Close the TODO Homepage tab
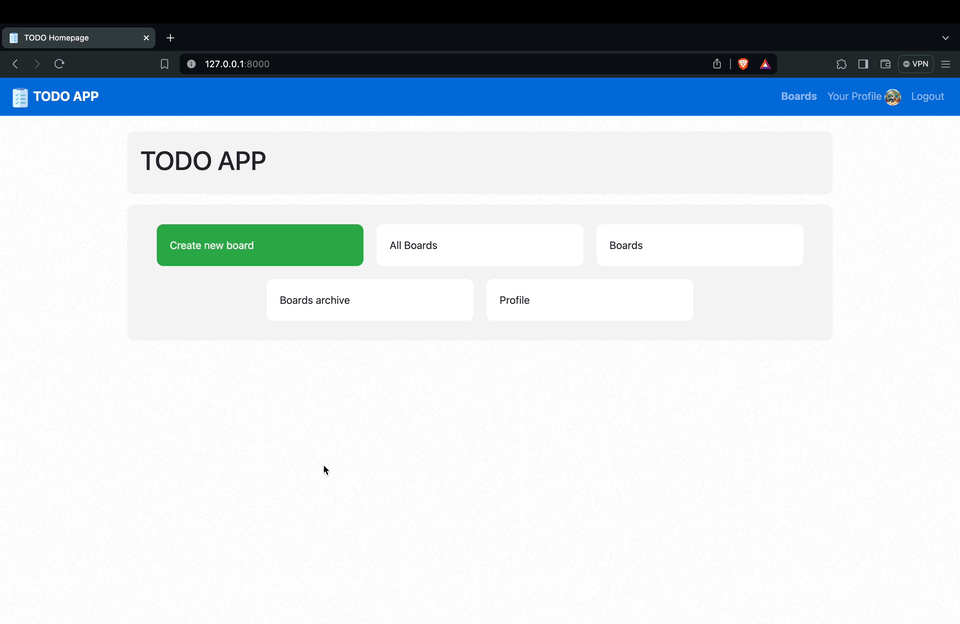The image size is (960, 624). [x=146, y=38]
